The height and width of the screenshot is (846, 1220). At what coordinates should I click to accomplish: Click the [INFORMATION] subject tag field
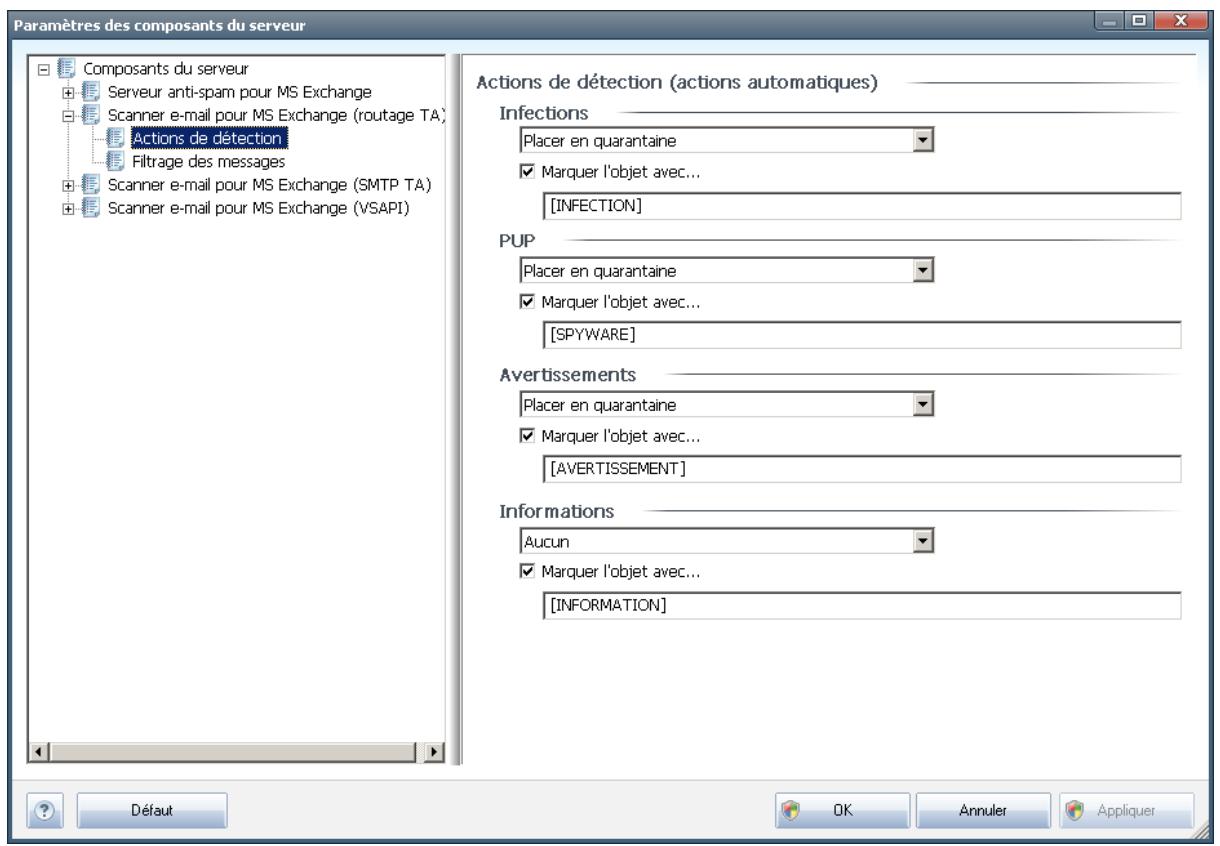click(861, 606)
